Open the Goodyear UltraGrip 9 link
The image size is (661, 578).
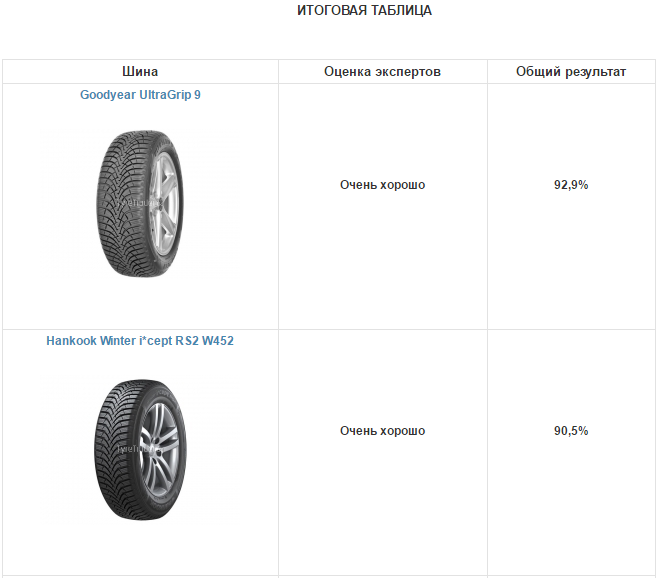pyautogui.click(x=140, y=95)
